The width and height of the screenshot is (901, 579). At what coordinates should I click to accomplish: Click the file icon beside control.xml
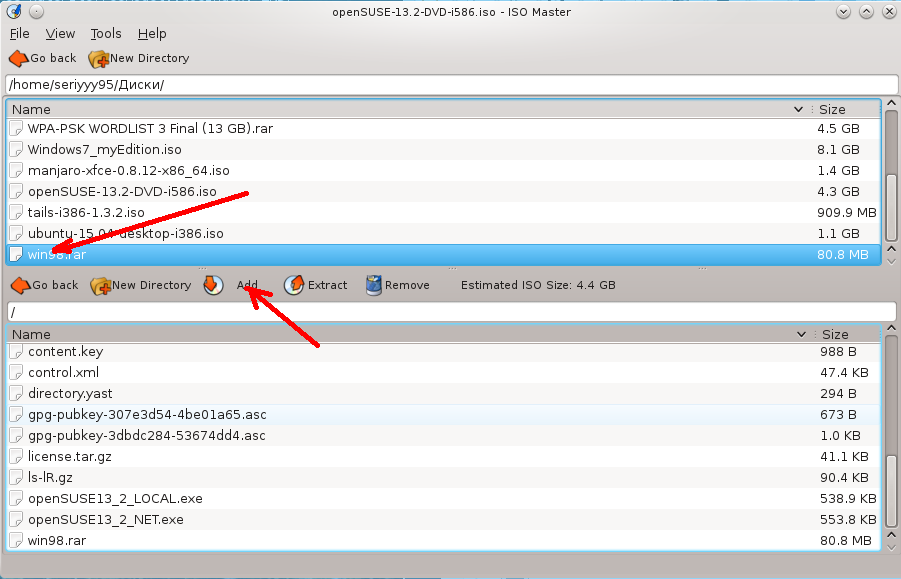pos(16,372)
